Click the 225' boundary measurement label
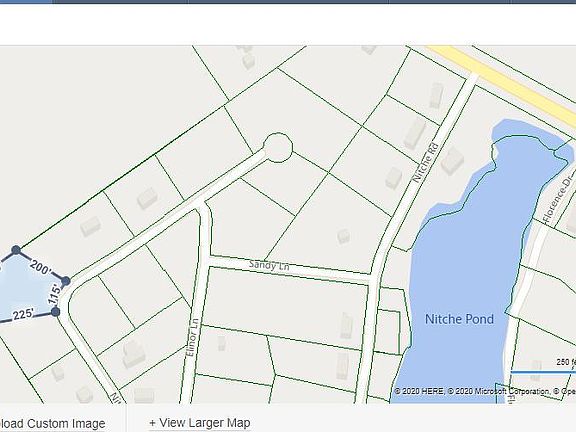Image resolution: width=576 pixels, height=432 pixels. [x=24, y=315]
